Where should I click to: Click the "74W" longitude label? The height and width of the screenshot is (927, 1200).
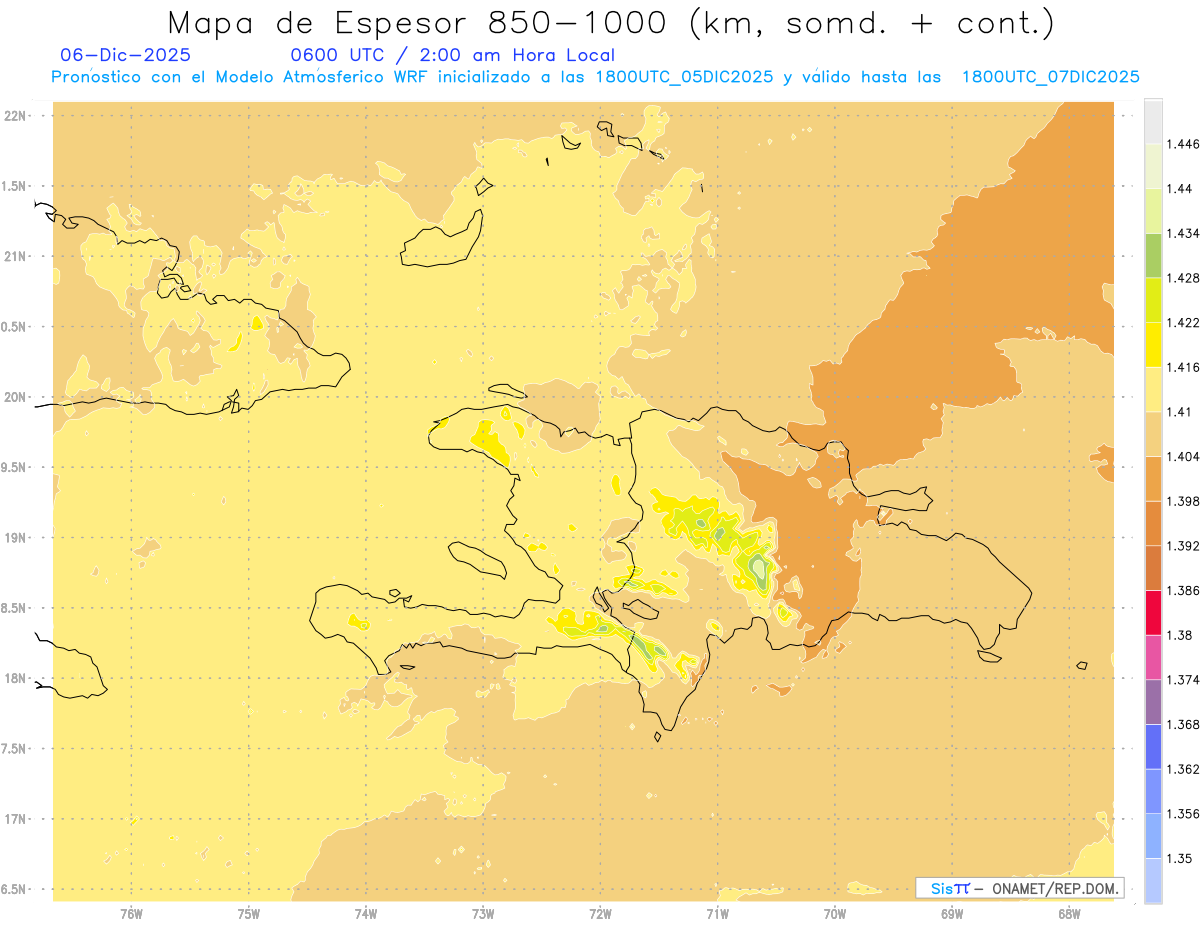(366, 914)
